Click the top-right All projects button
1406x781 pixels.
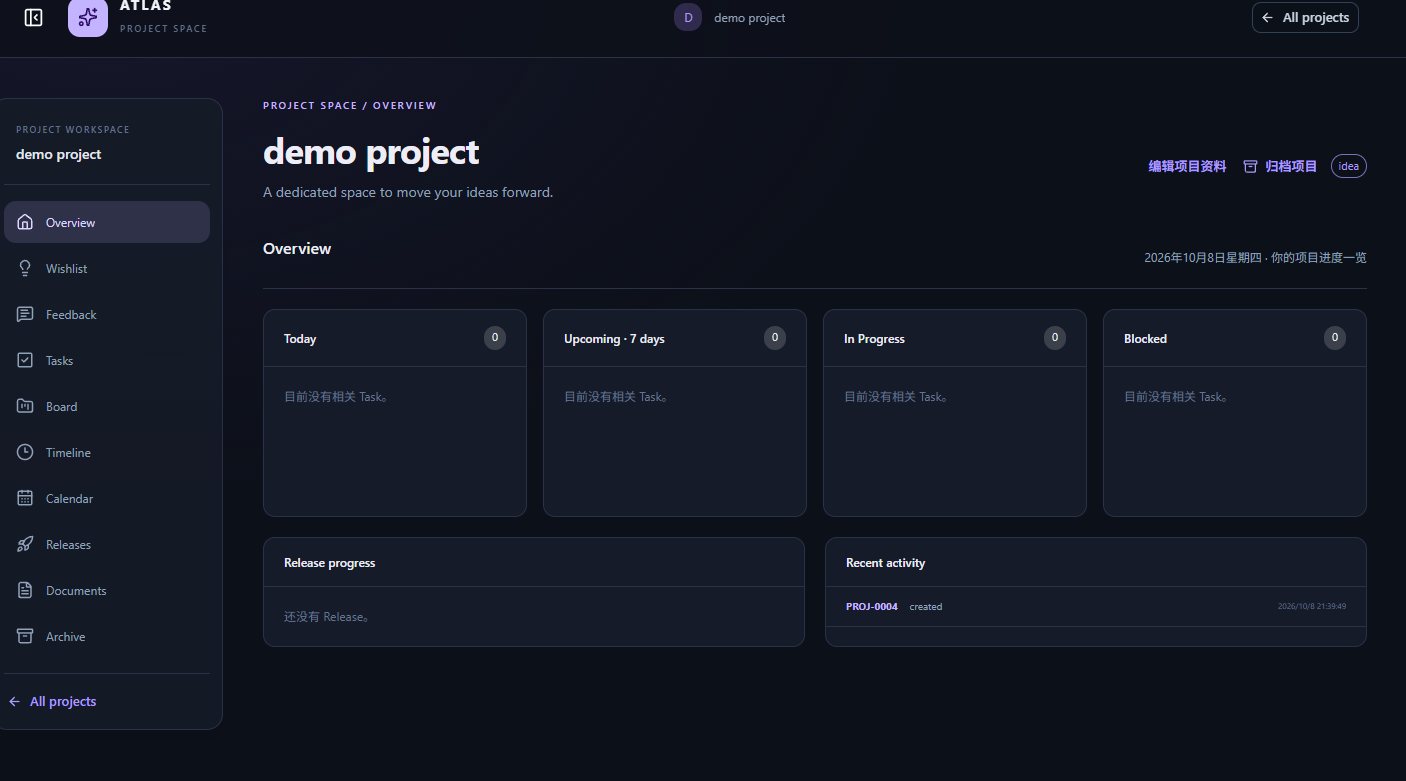pos(1305,17)
